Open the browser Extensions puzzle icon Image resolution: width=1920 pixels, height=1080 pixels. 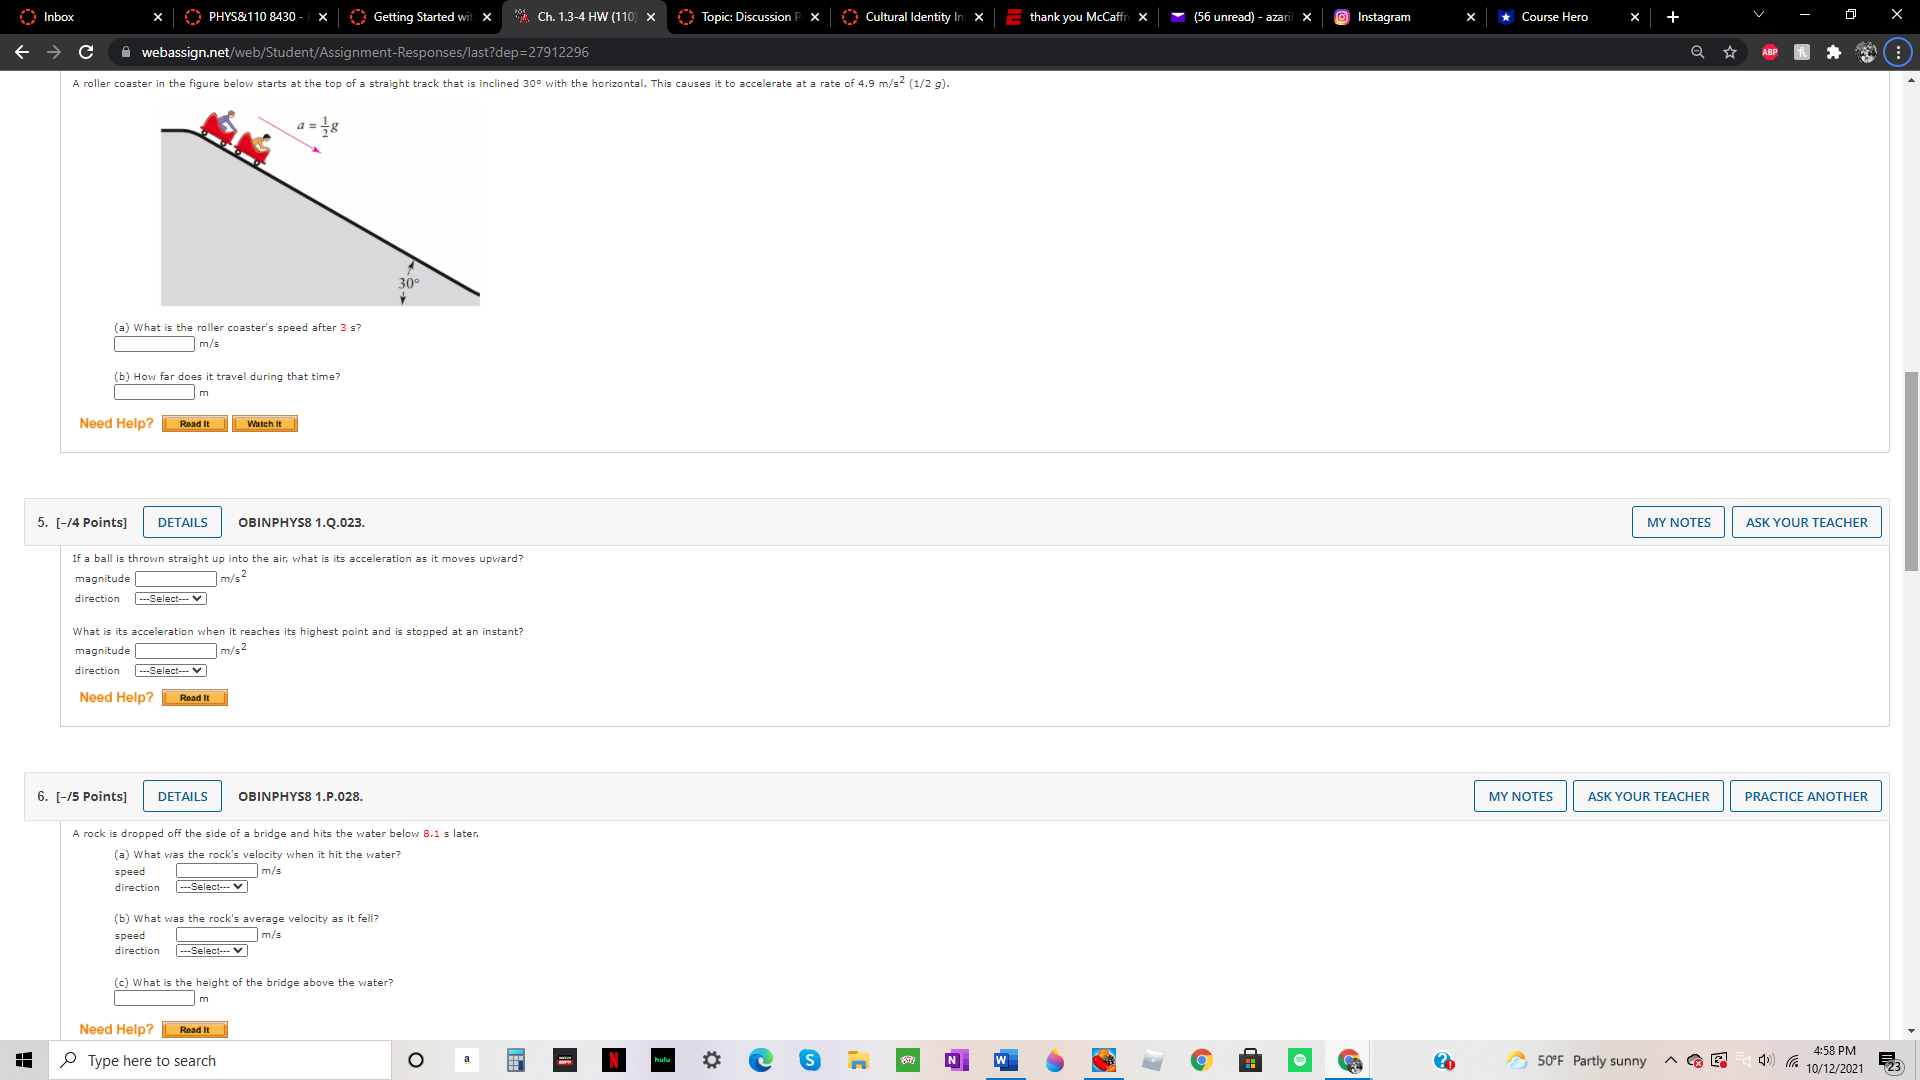click(1833, 52)
